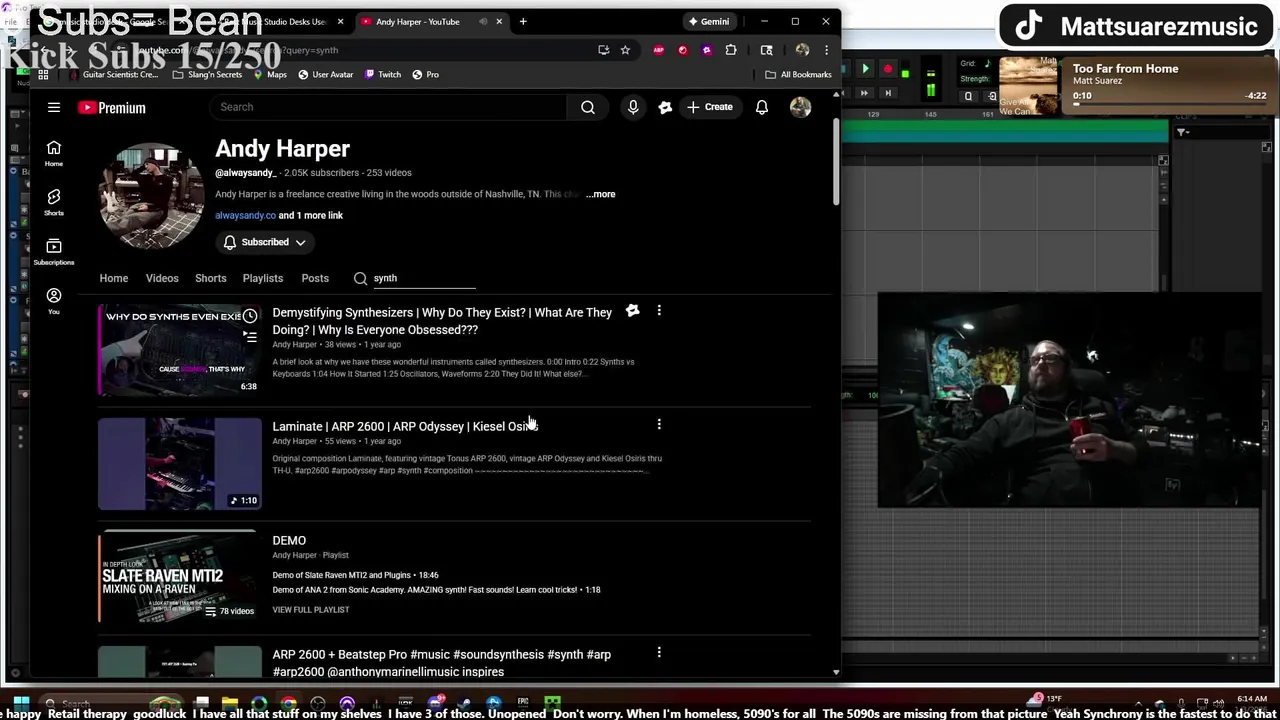The image size is (1280, 720).
Task: Bookmark this page with the star icon
Action: coord(625,50)
